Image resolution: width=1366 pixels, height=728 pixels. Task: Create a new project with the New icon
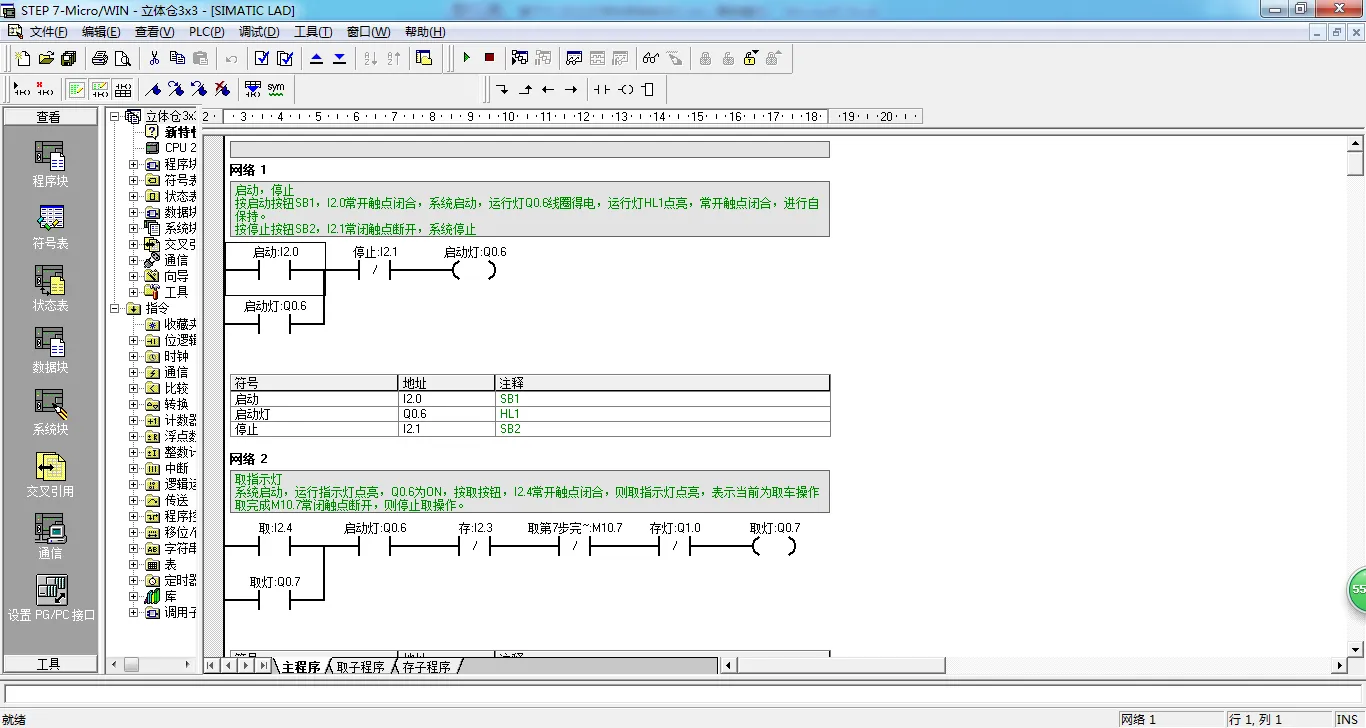tap(23, 58)
